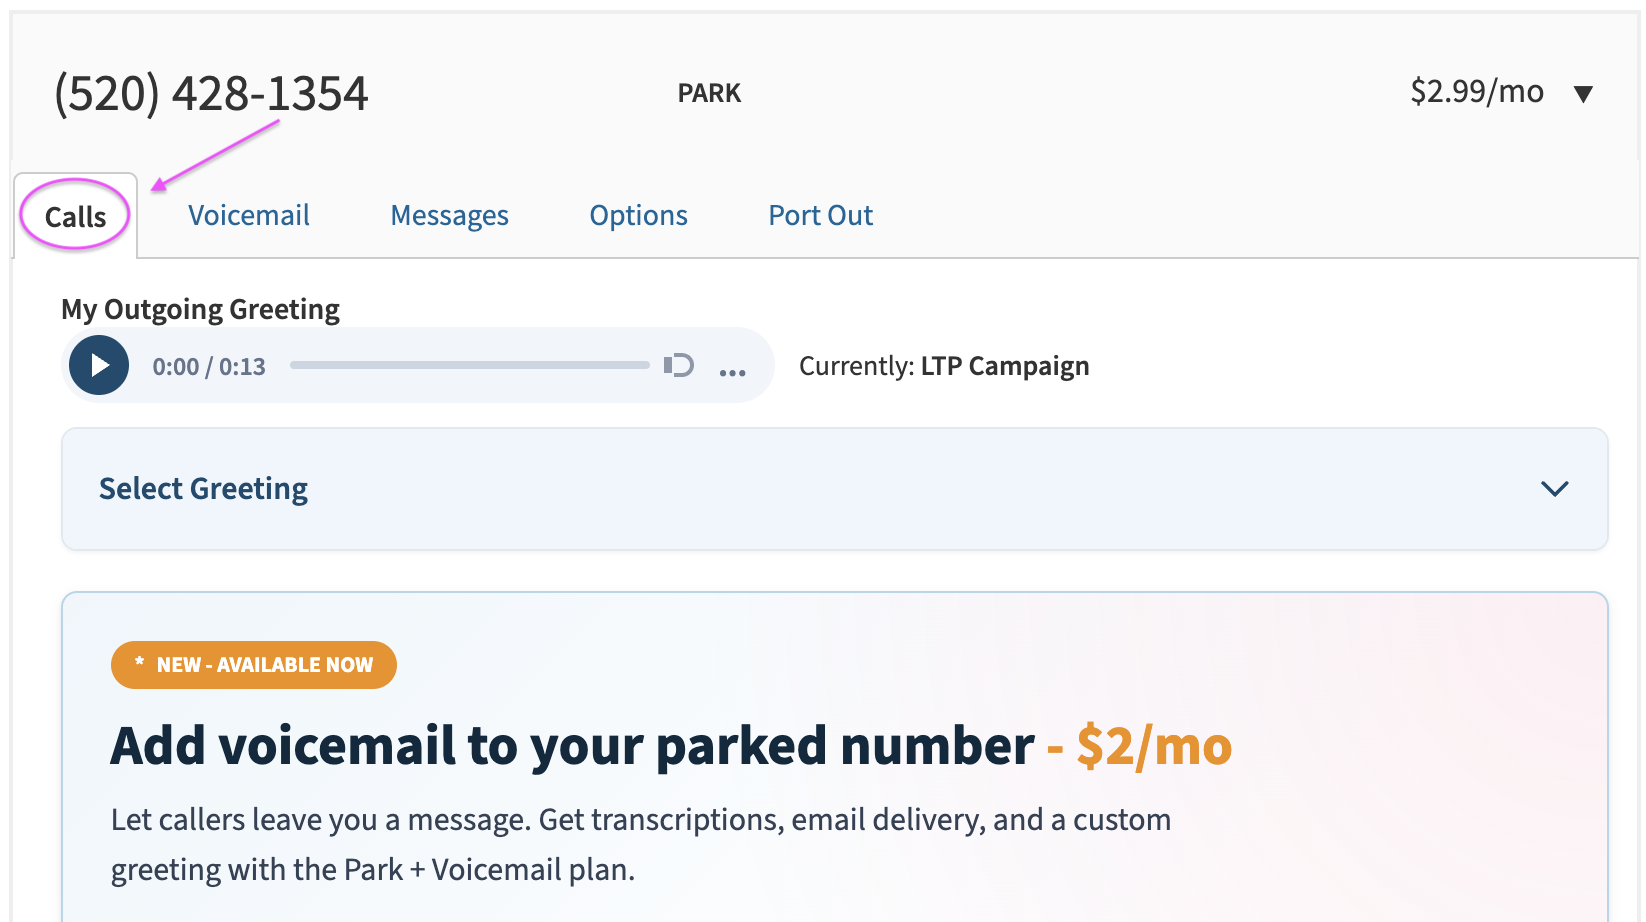Click the PARK status label
This screenshot has height=922, width=1646.
(x=709, y=93)
